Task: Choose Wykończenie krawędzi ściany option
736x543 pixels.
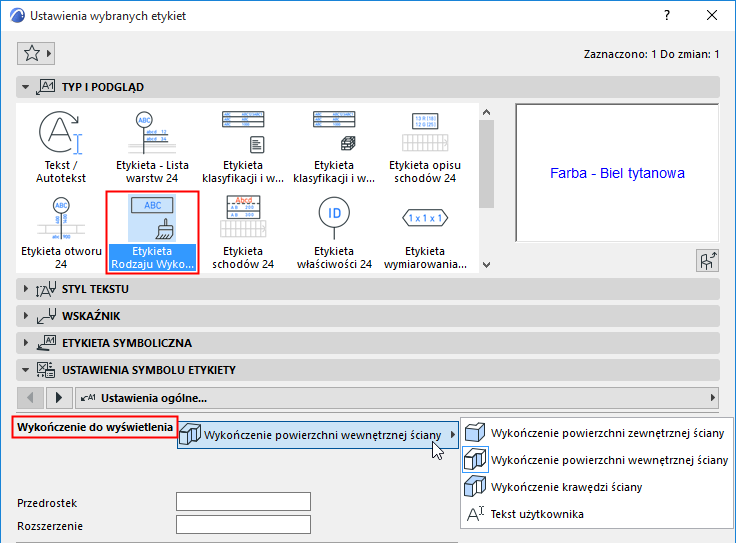Action: (x=596, y=487)
